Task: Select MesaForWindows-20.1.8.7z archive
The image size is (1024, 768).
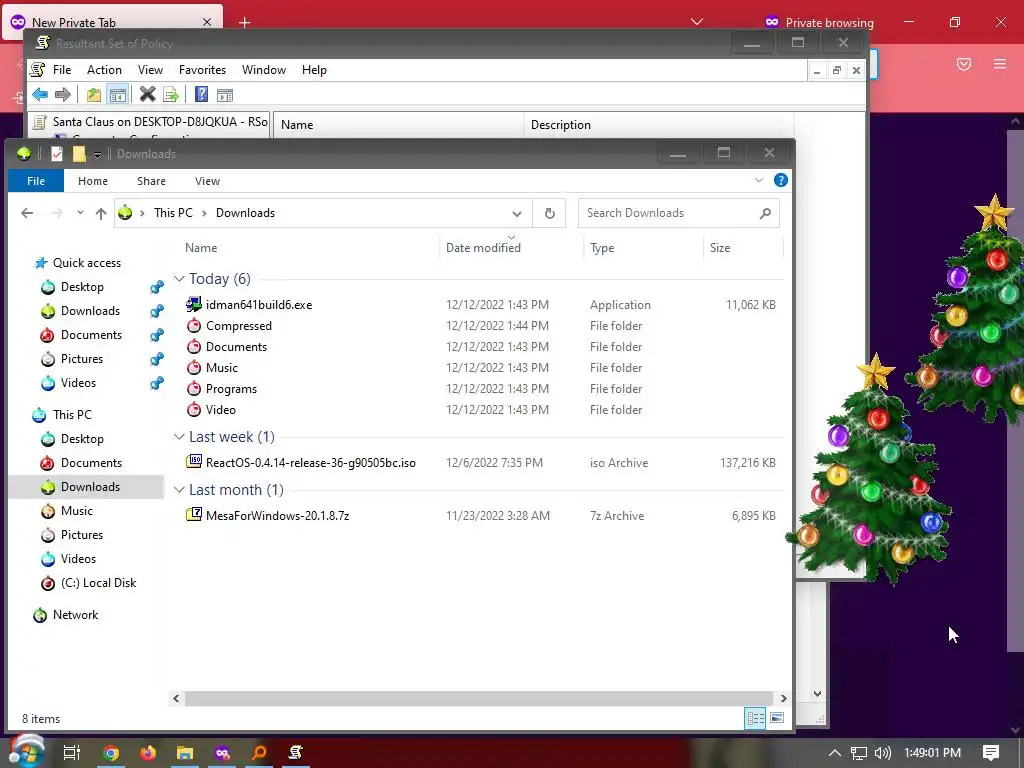Action: tap(278, 516)
